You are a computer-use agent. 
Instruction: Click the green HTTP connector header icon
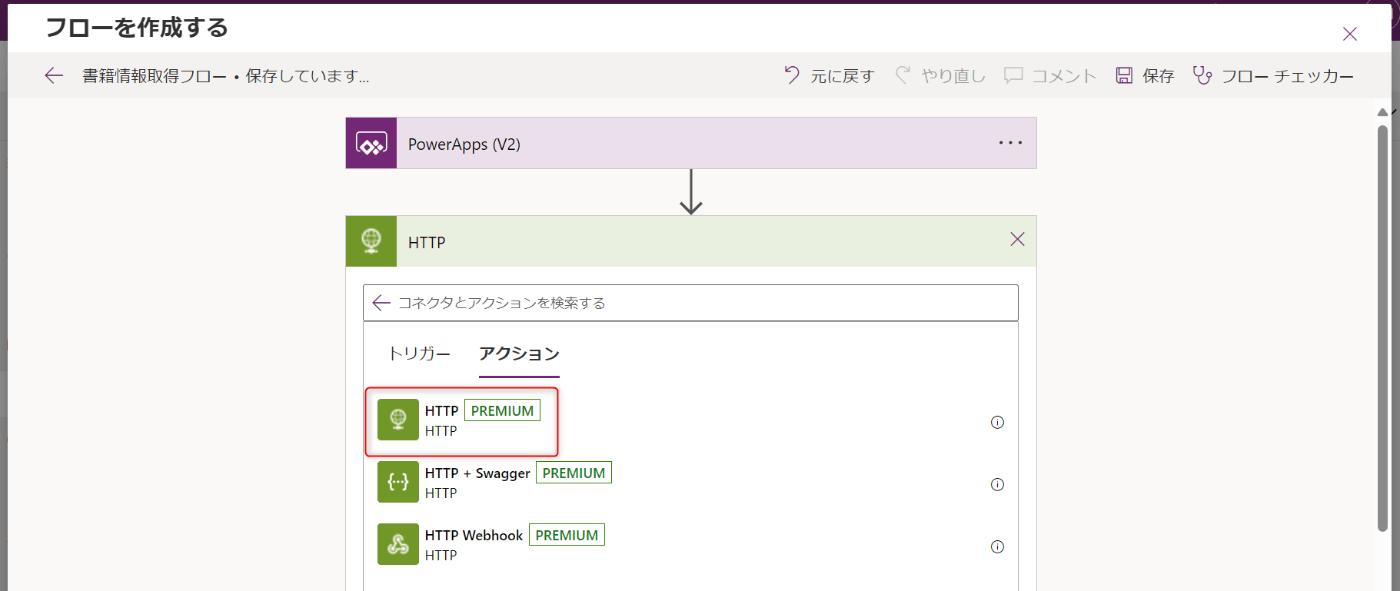[x=371, y=241]
